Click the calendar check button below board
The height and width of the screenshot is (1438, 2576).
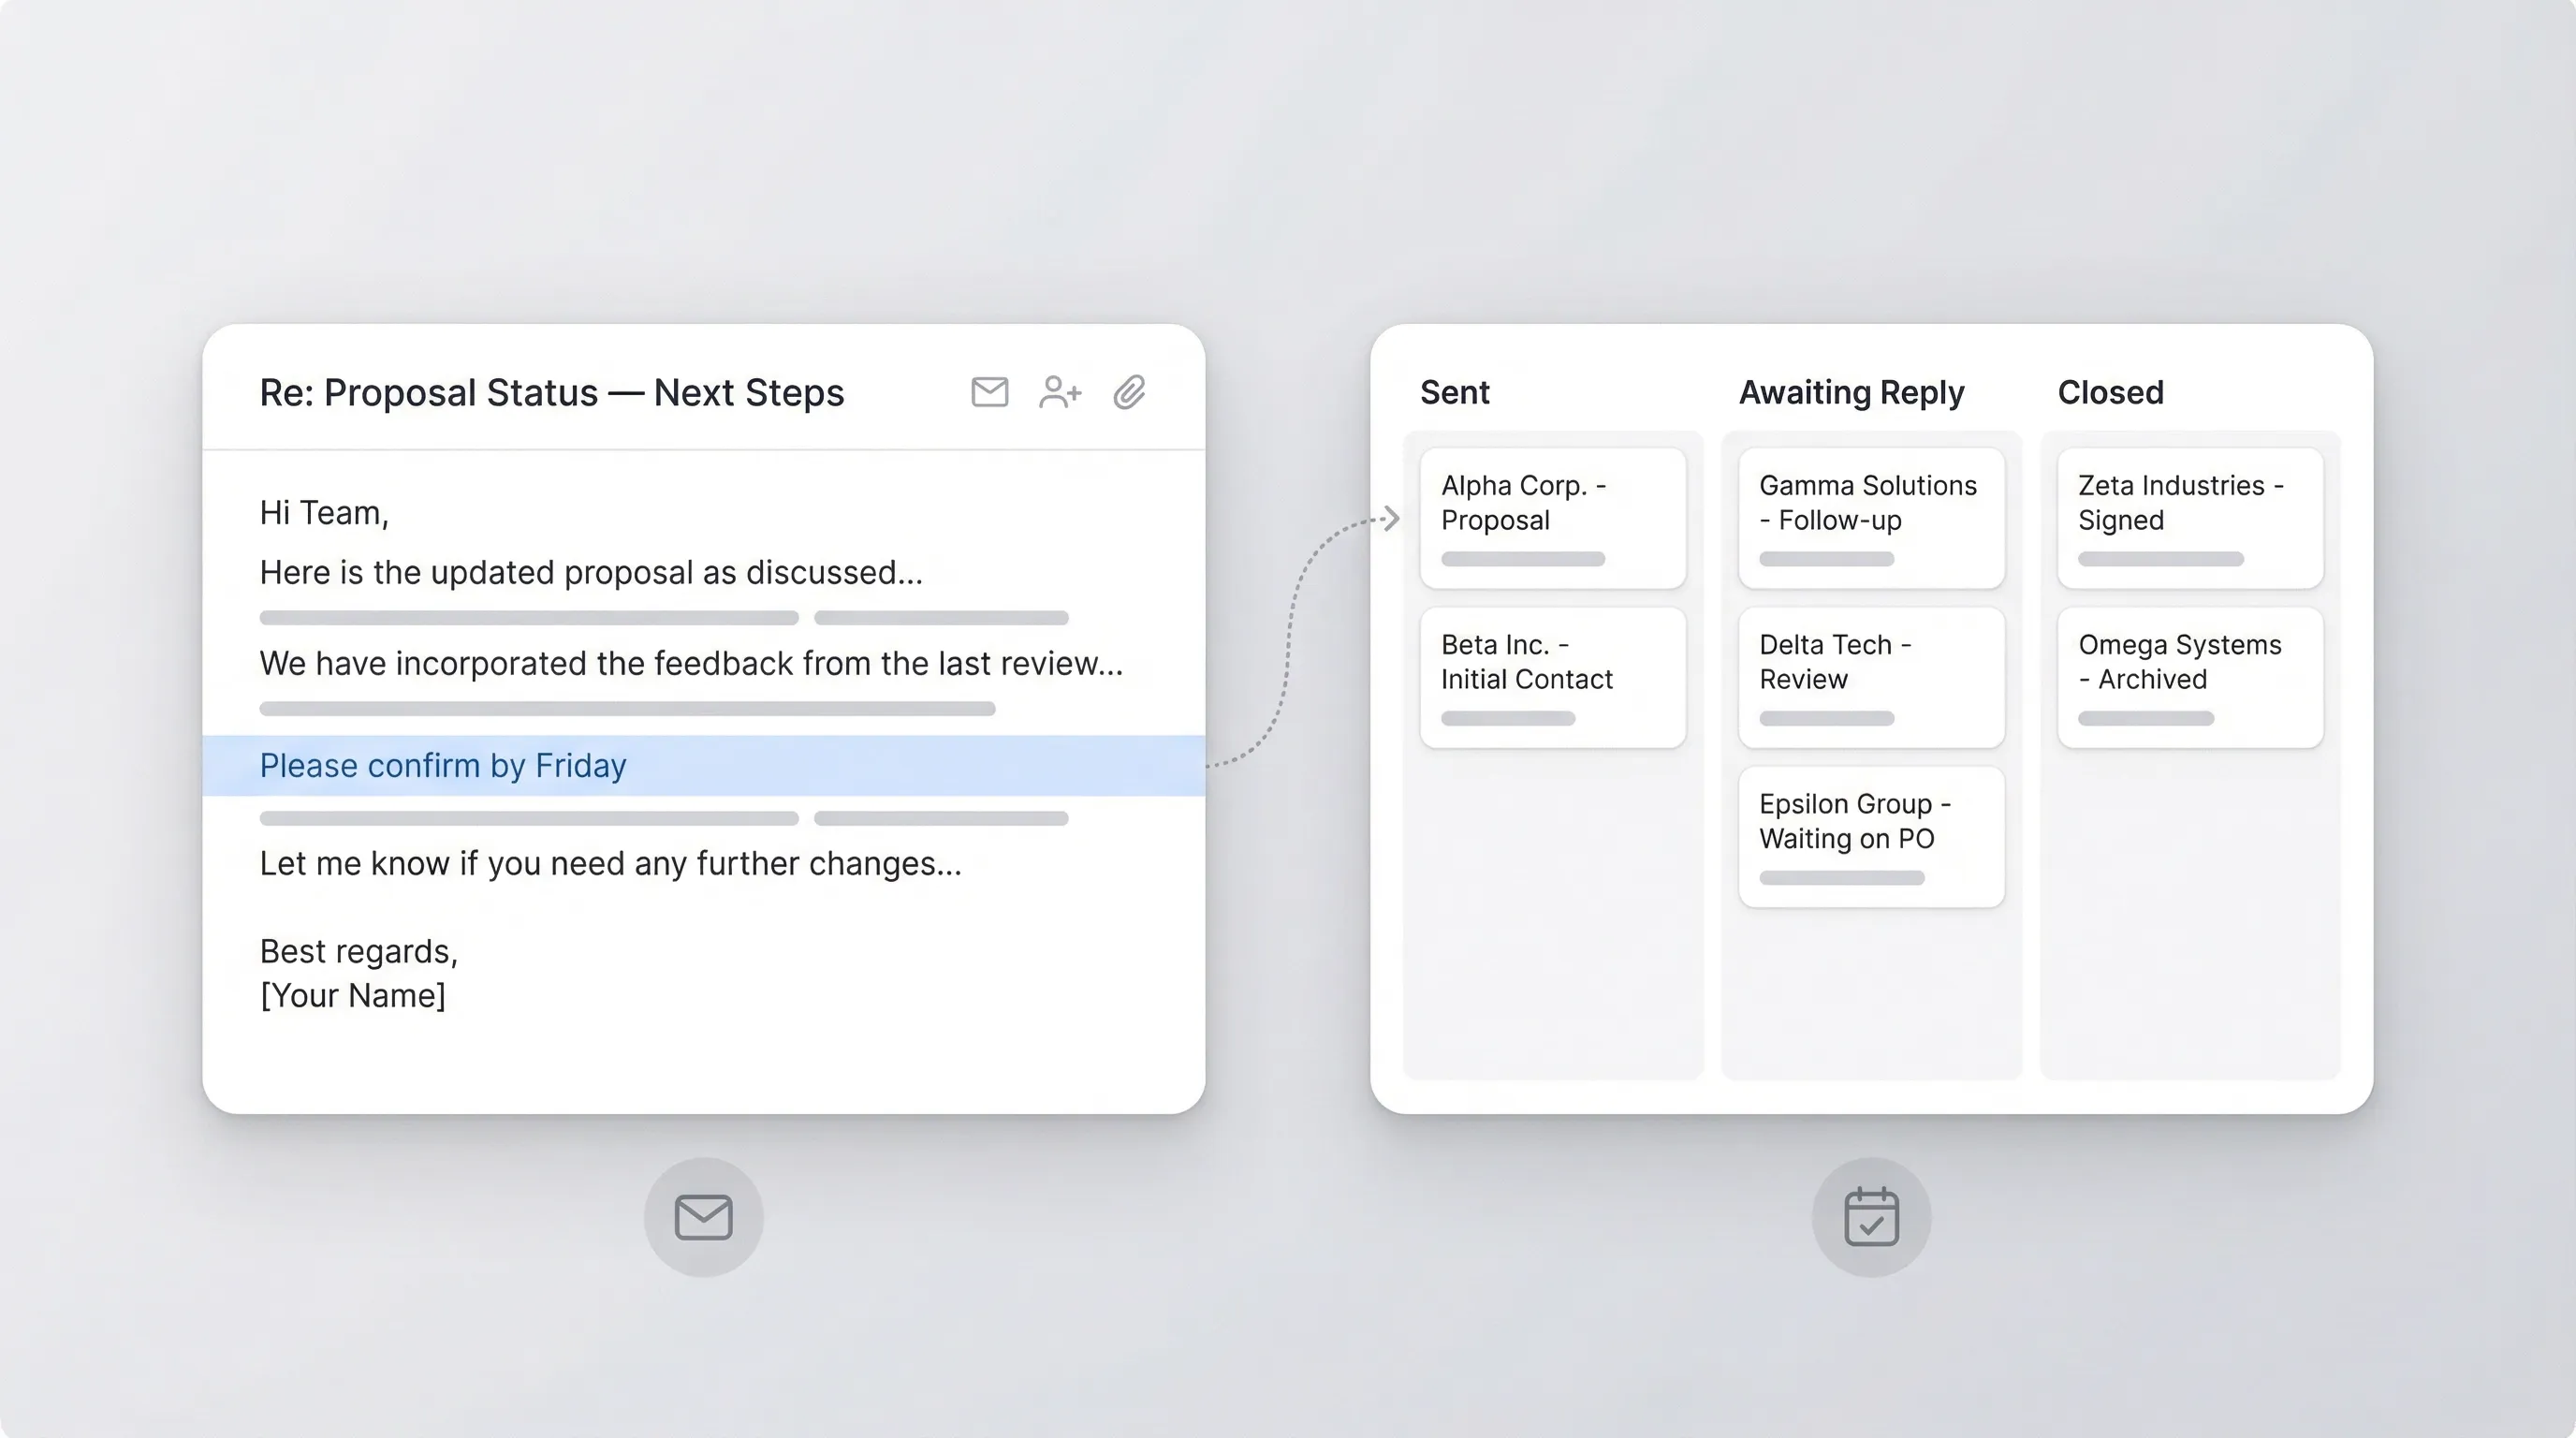(x=1871, y=1217)
